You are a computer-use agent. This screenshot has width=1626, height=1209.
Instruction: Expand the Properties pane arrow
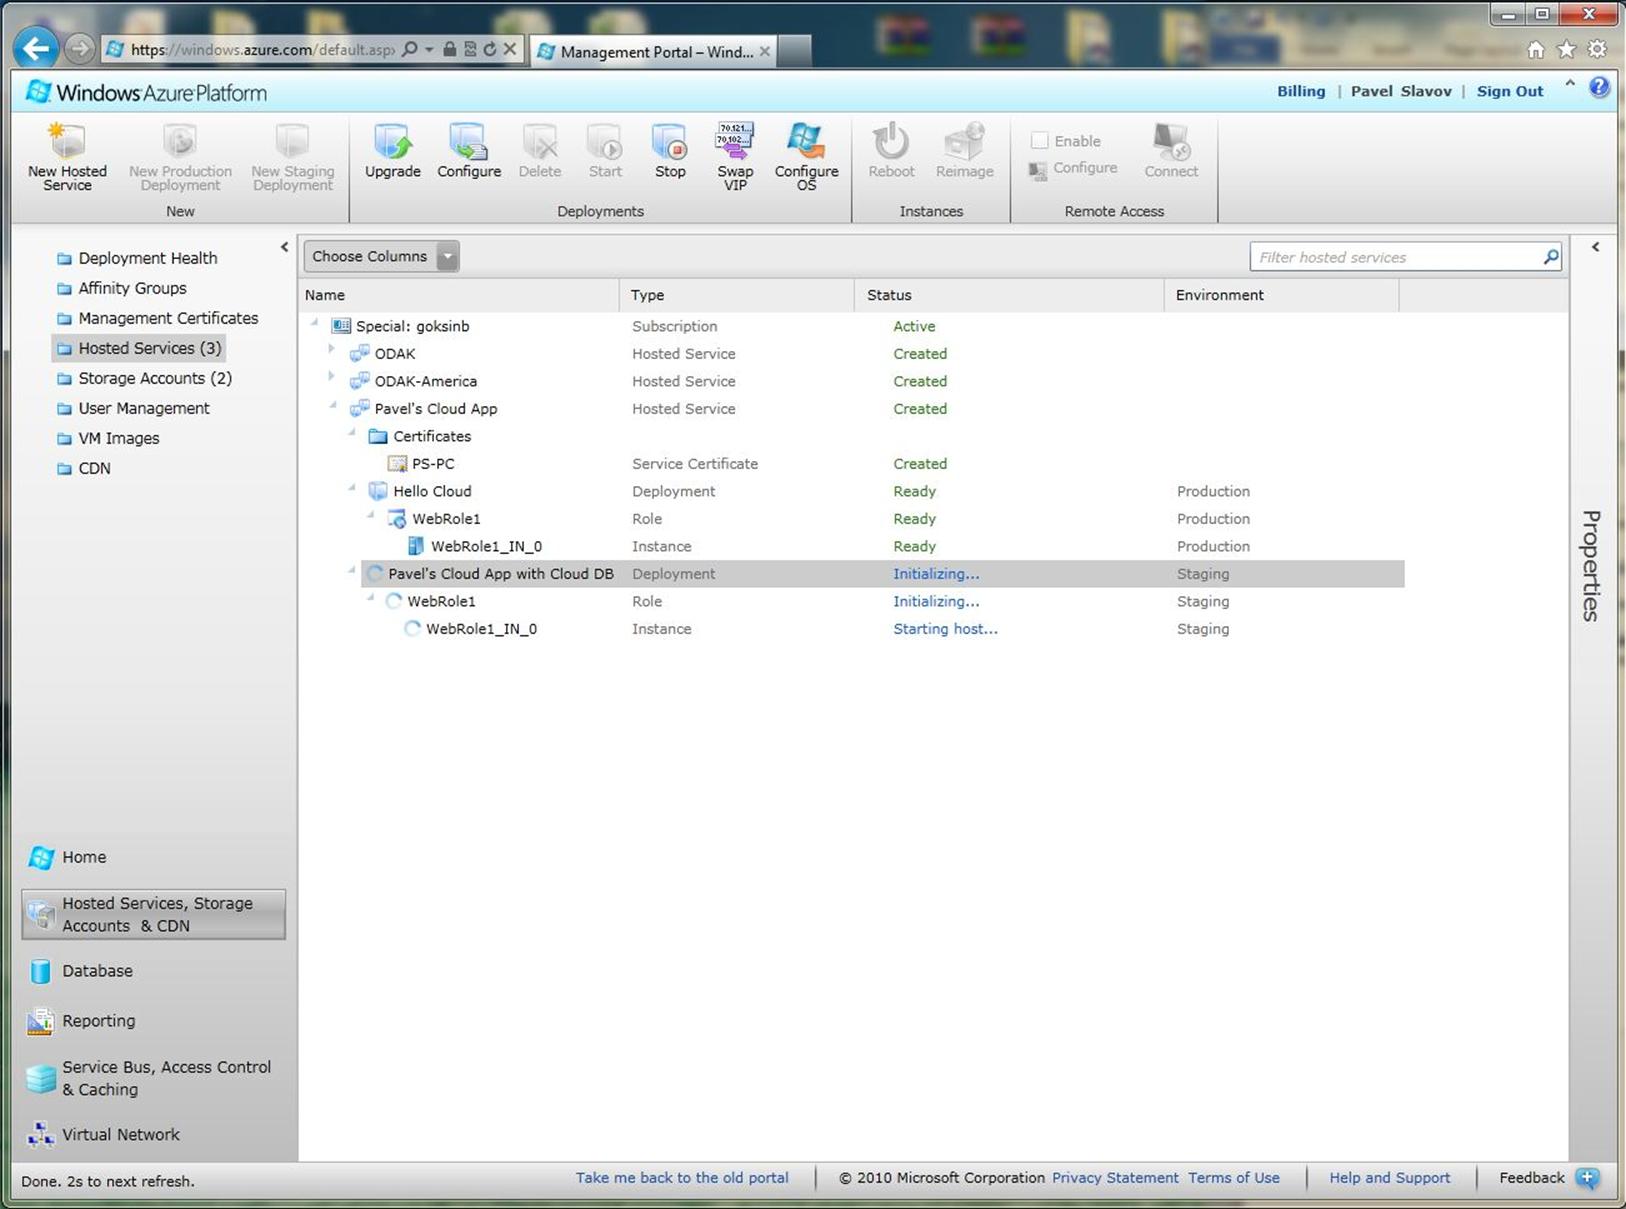[x=1596, y=247]
